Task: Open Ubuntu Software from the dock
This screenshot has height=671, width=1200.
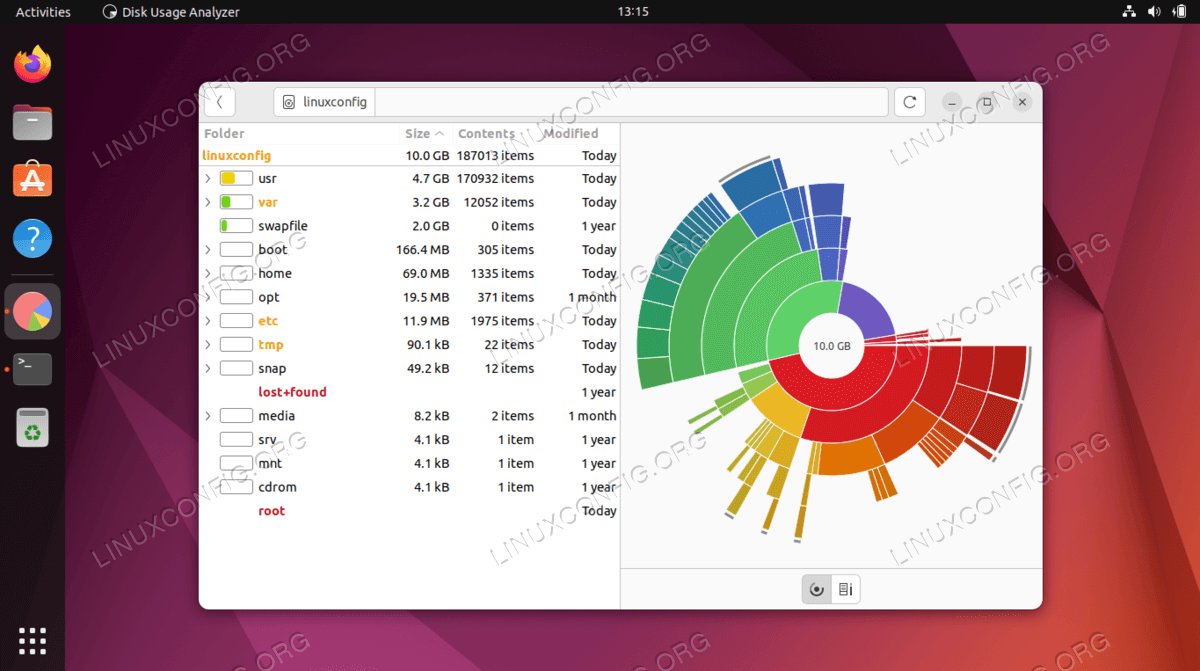Action: coord(33,181)
